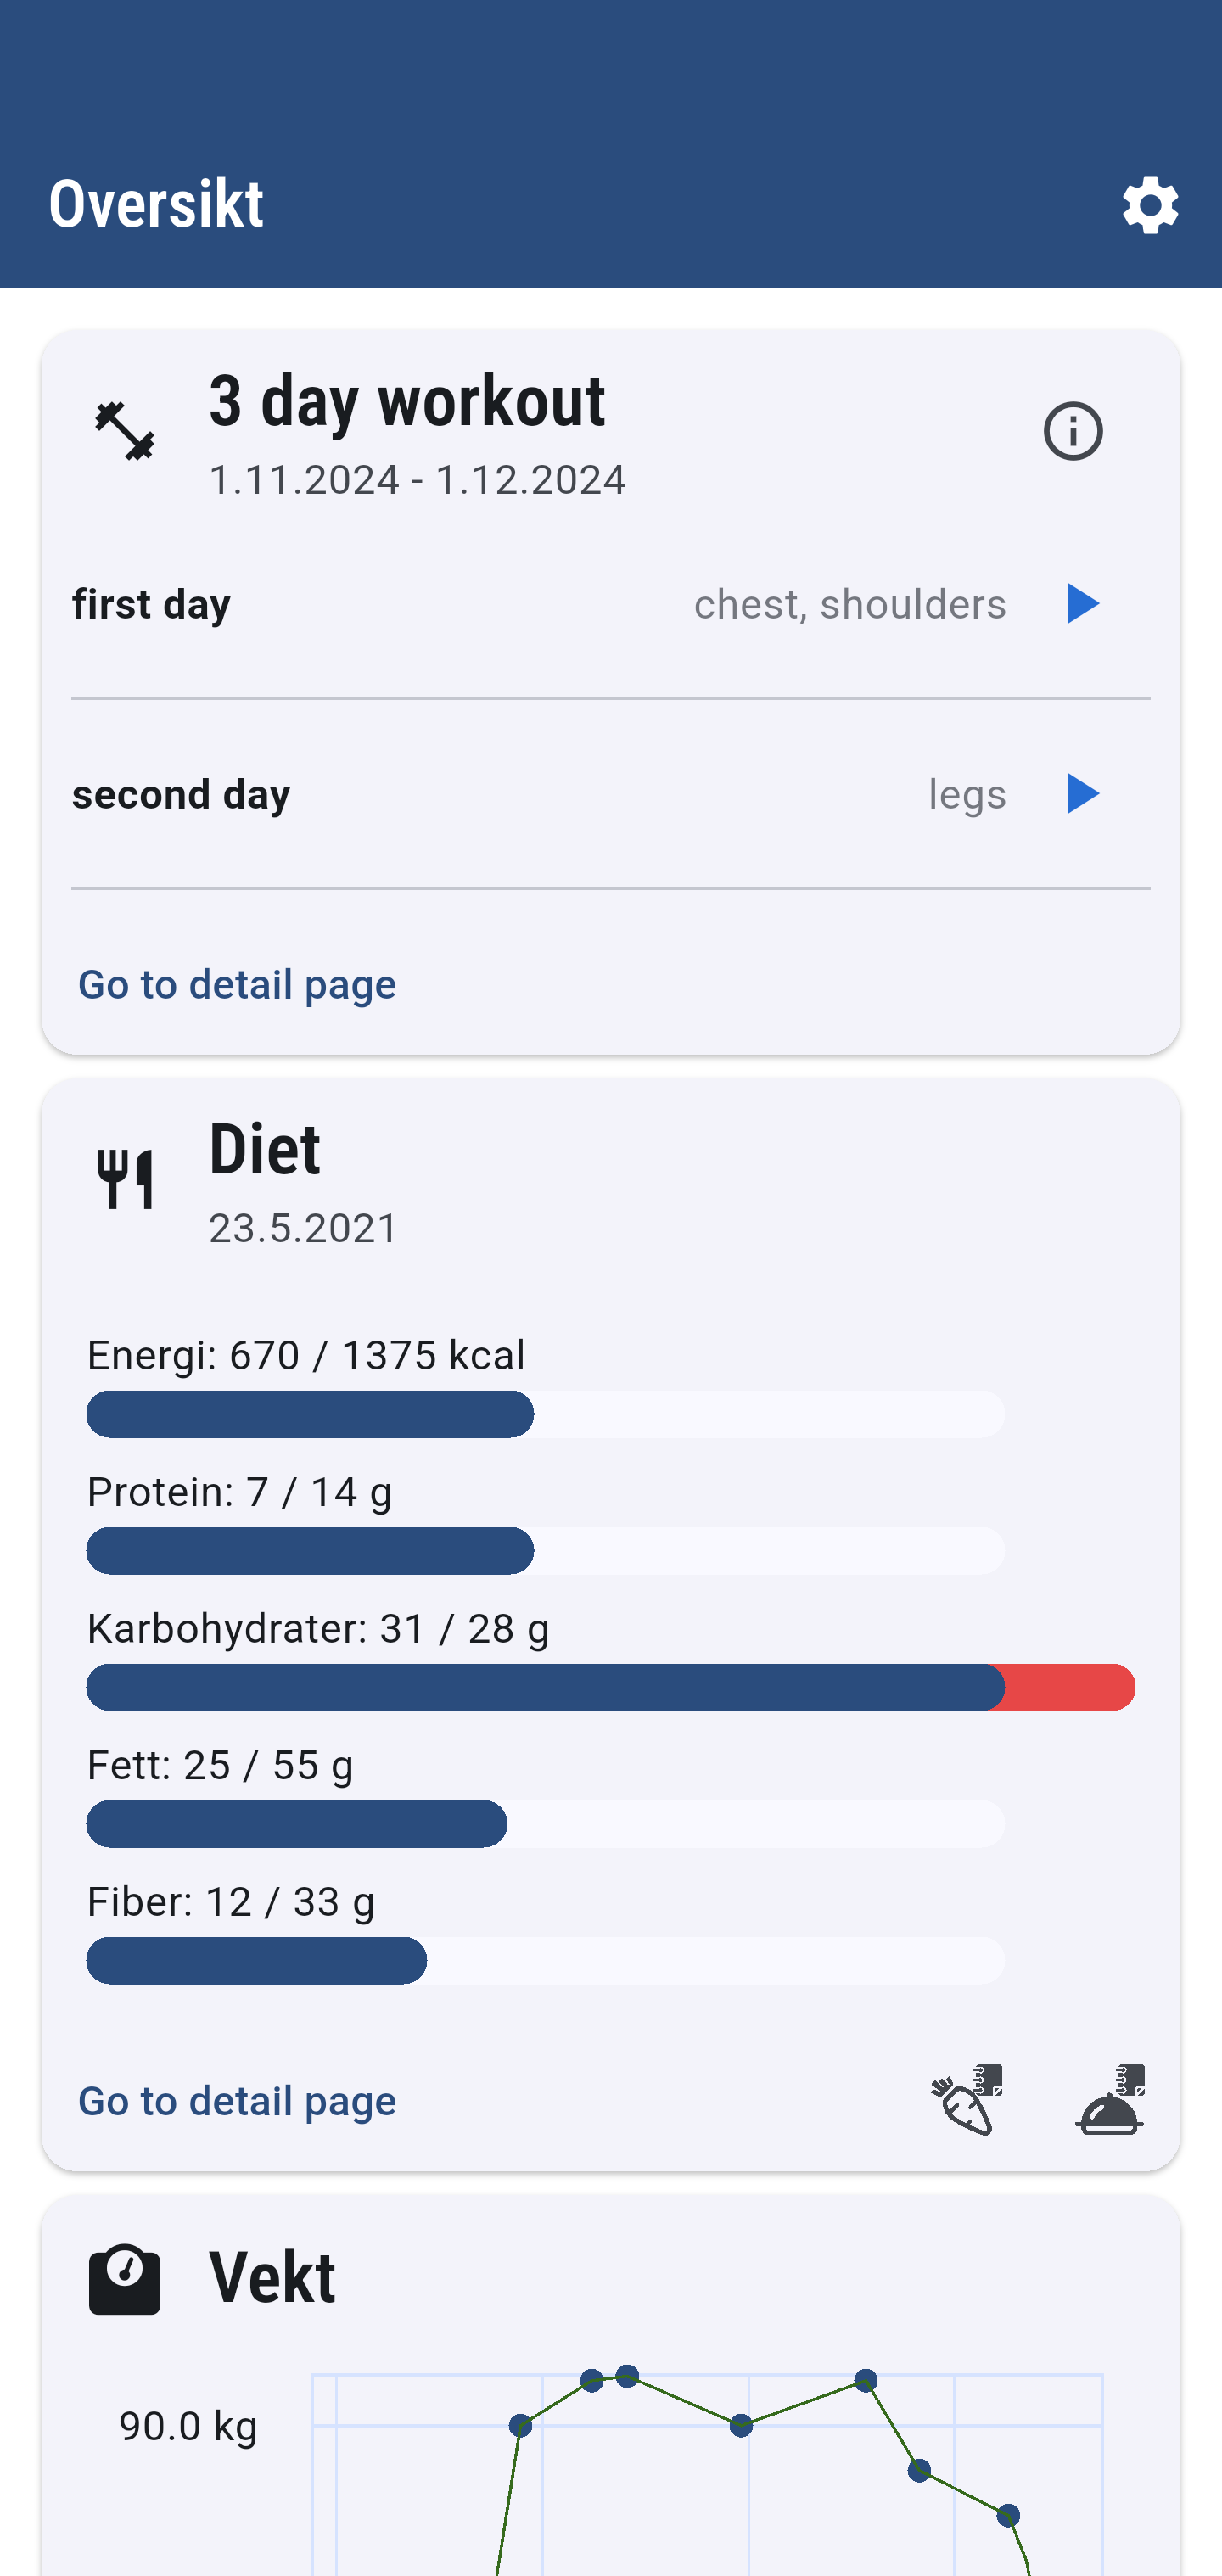Tap the dumbbell workout icon

pyautogui.click(x=125, y=431)
